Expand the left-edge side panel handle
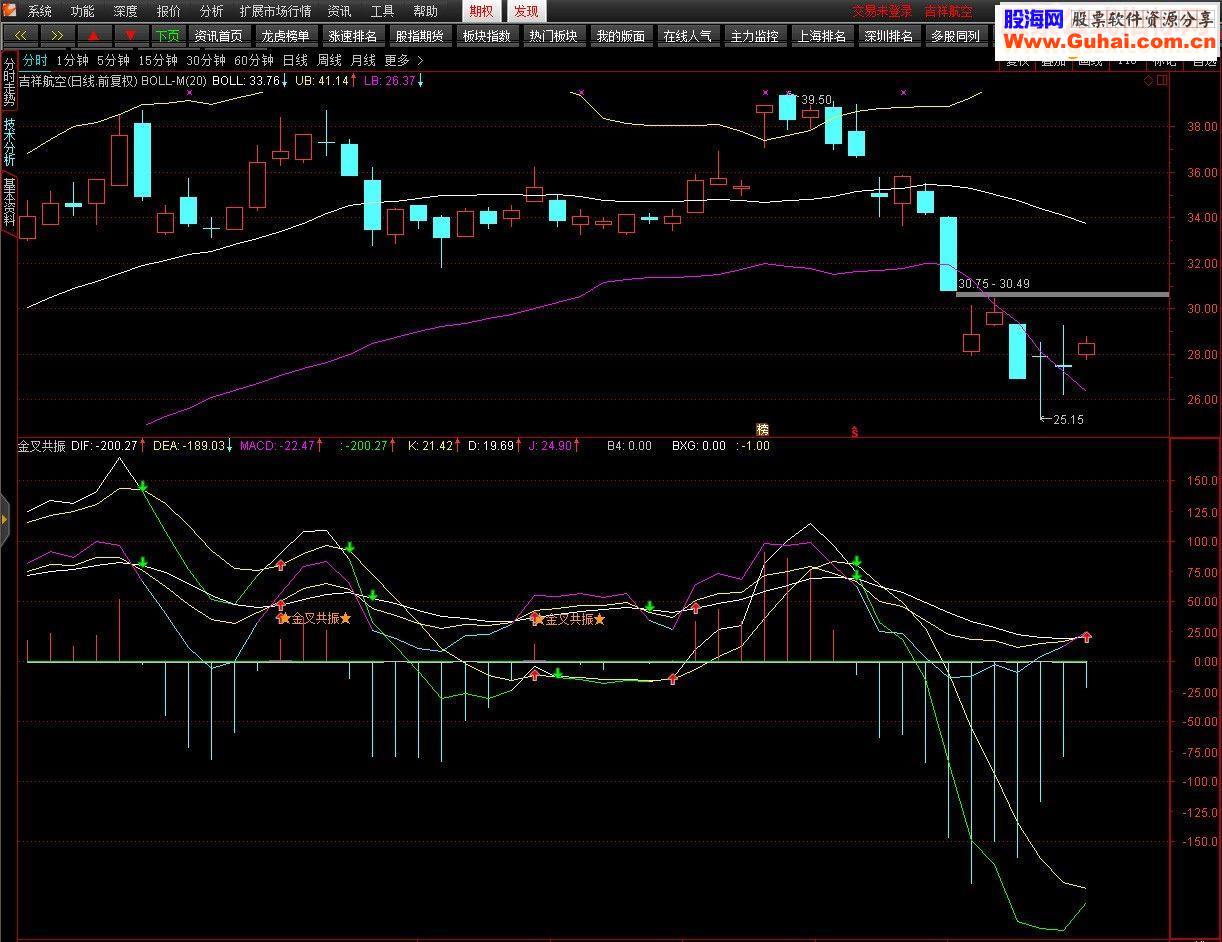The height and width of the screenshot is (942, 1222). [x=4, y=520]
